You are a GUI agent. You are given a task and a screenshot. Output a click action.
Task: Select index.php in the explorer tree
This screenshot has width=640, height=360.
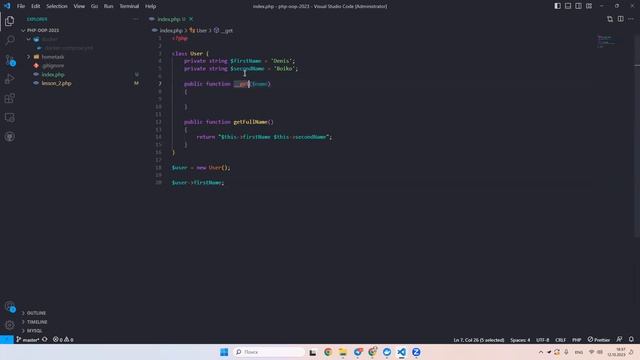[53, 75]
